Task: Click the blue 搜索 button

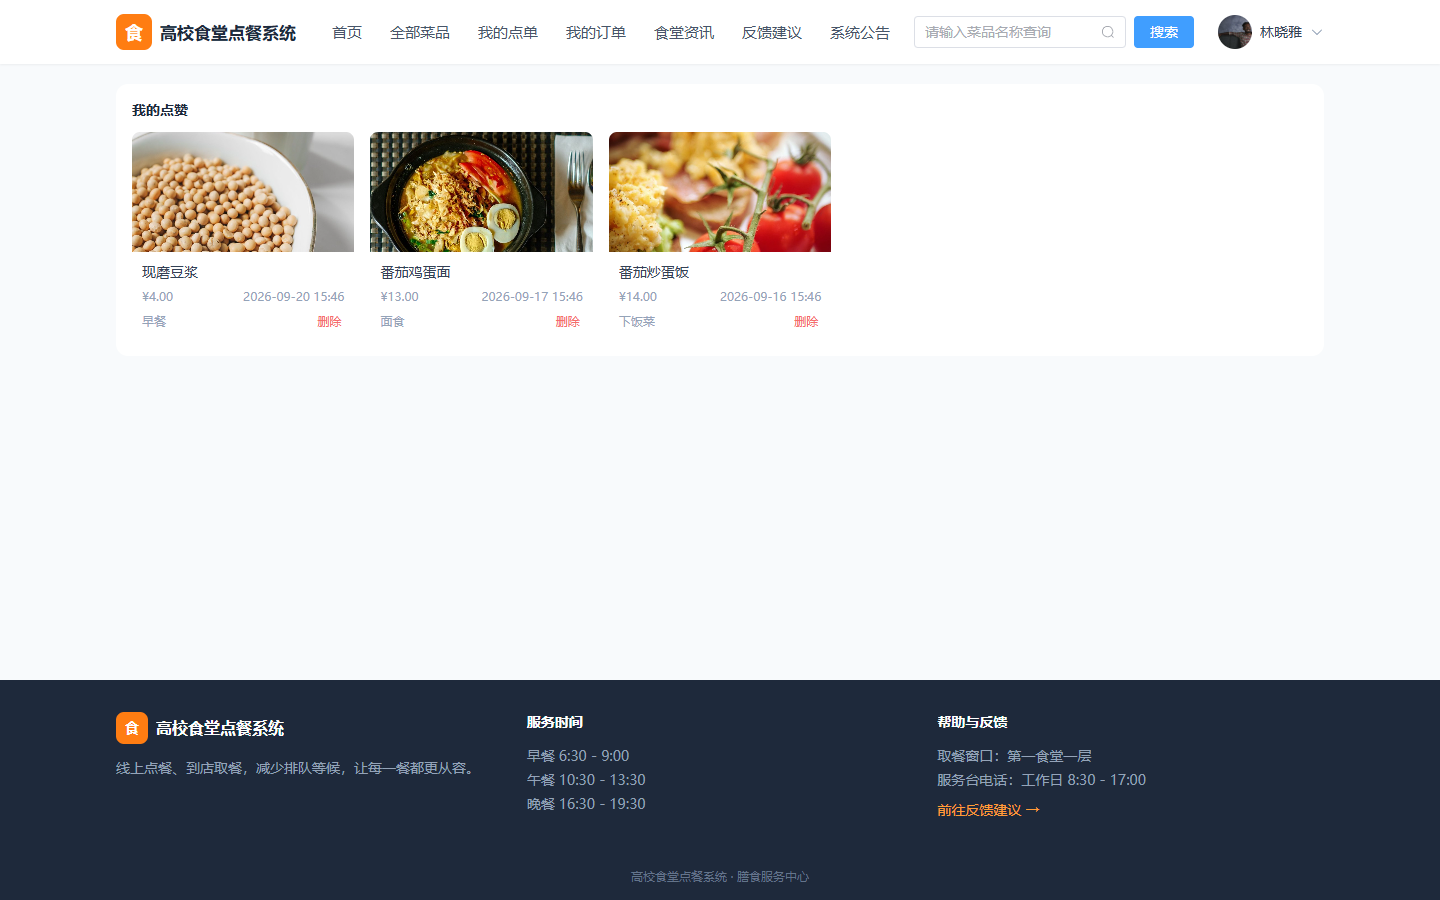Action: click(1164, 32)
